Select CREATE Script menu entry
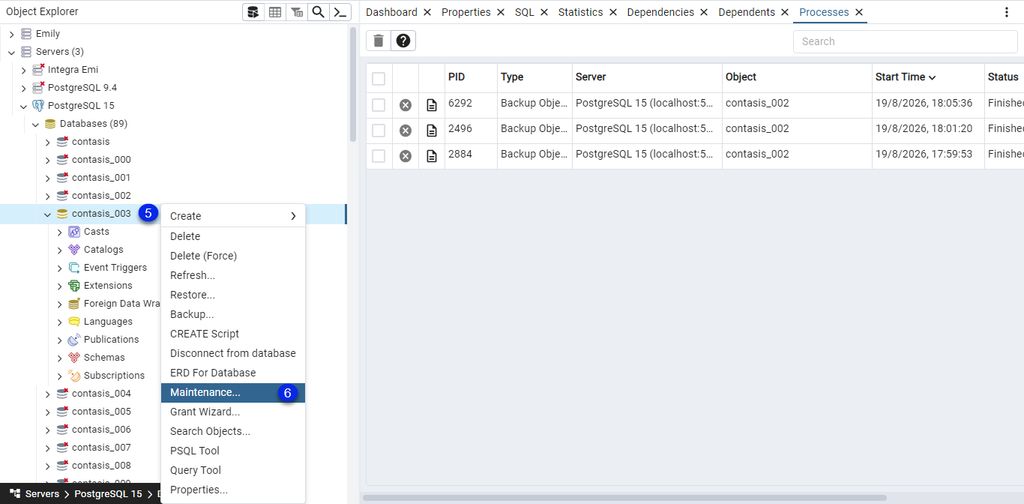1024x504 pixels. point(233,334)
